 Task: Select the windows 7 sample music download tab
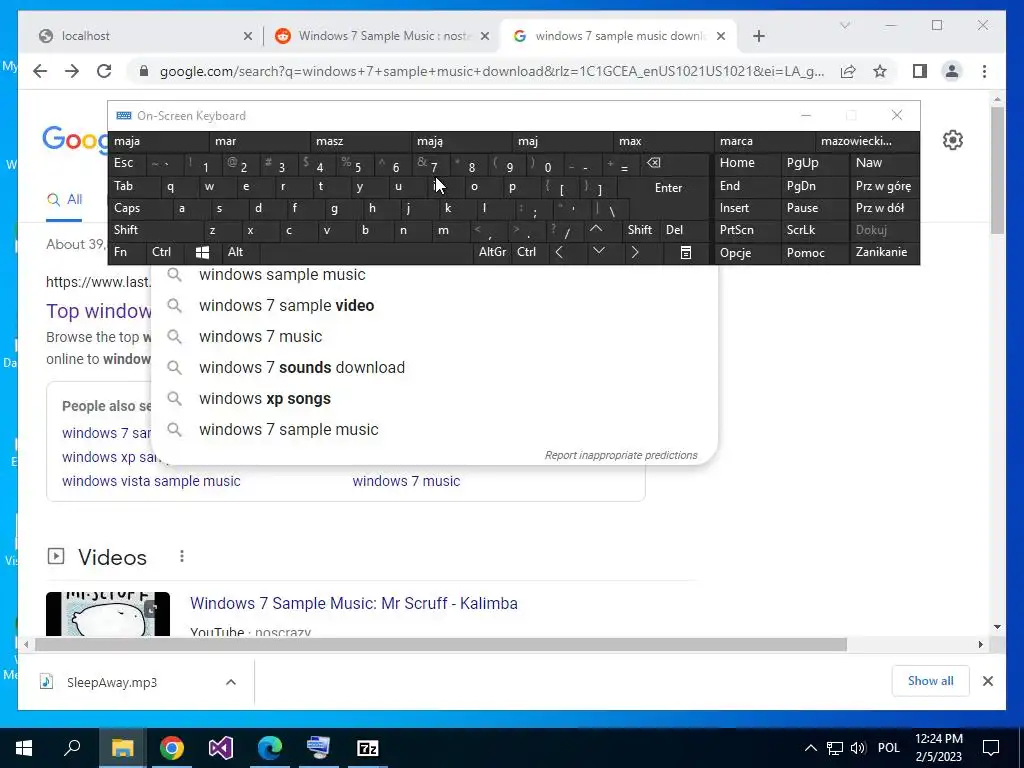point(618,36)
